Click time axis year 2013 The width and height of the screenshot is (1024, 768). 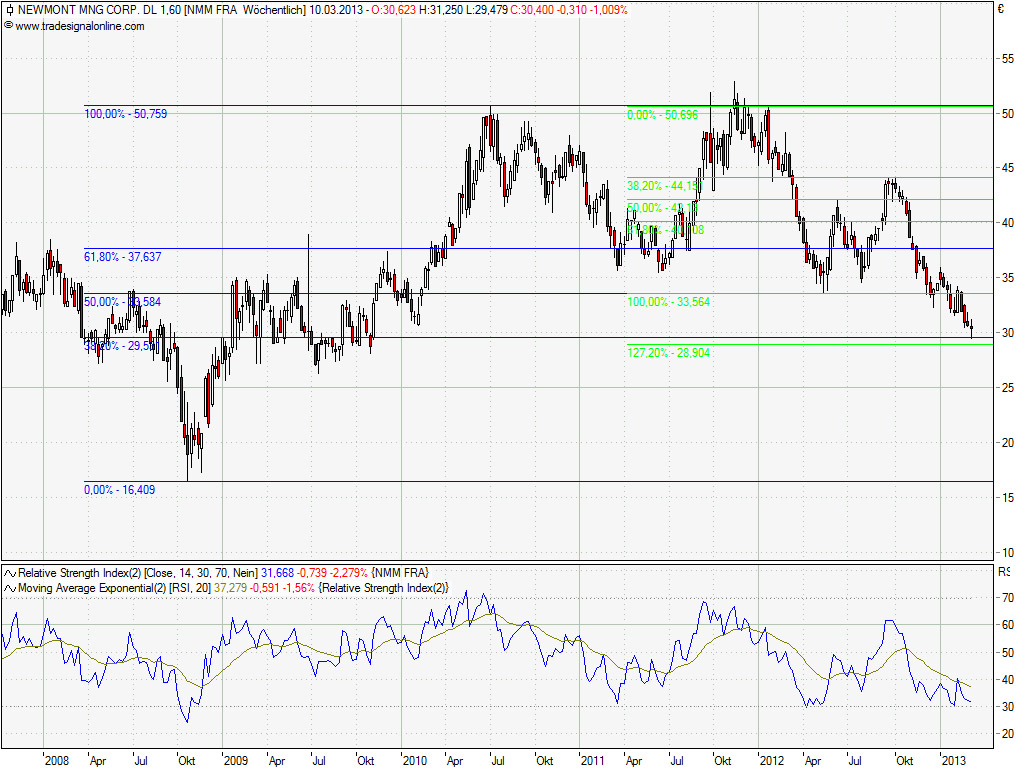point(953,760)
